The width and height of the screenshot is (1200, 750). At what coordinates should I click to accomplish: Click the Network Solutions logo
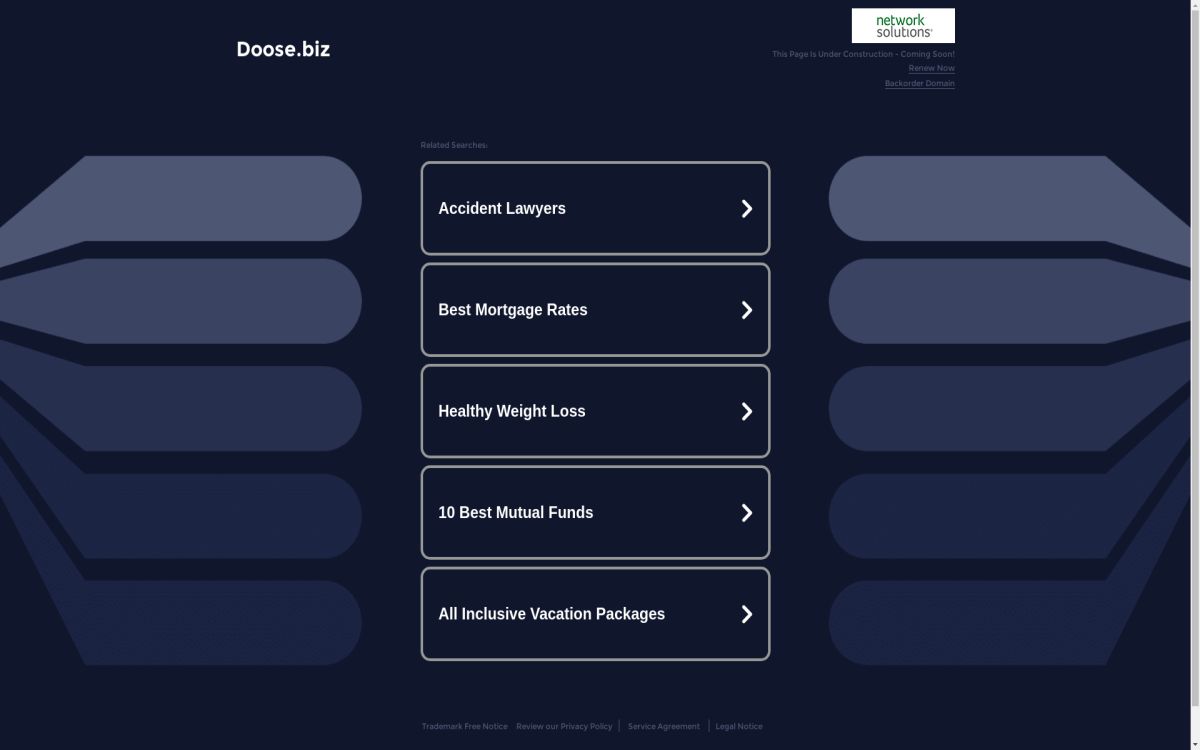902,26
